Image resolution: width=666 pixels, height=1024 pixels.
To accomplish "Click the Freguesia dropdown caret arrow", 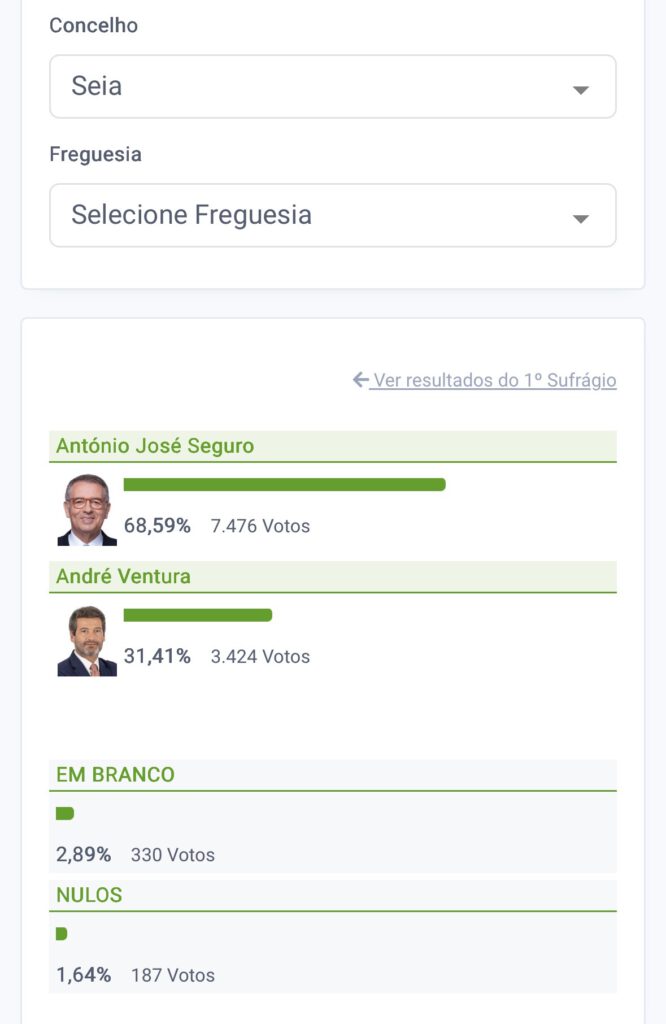I will point(580,219).
